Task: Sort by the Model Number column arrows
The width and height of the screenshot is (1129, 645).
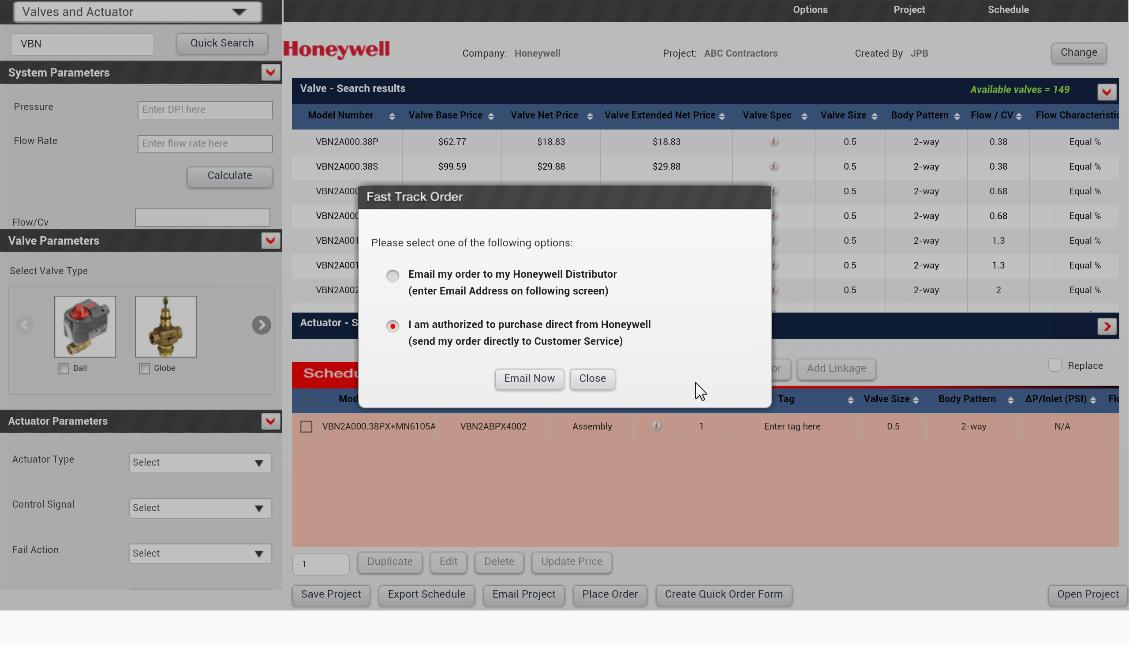Action: point(392,116)
